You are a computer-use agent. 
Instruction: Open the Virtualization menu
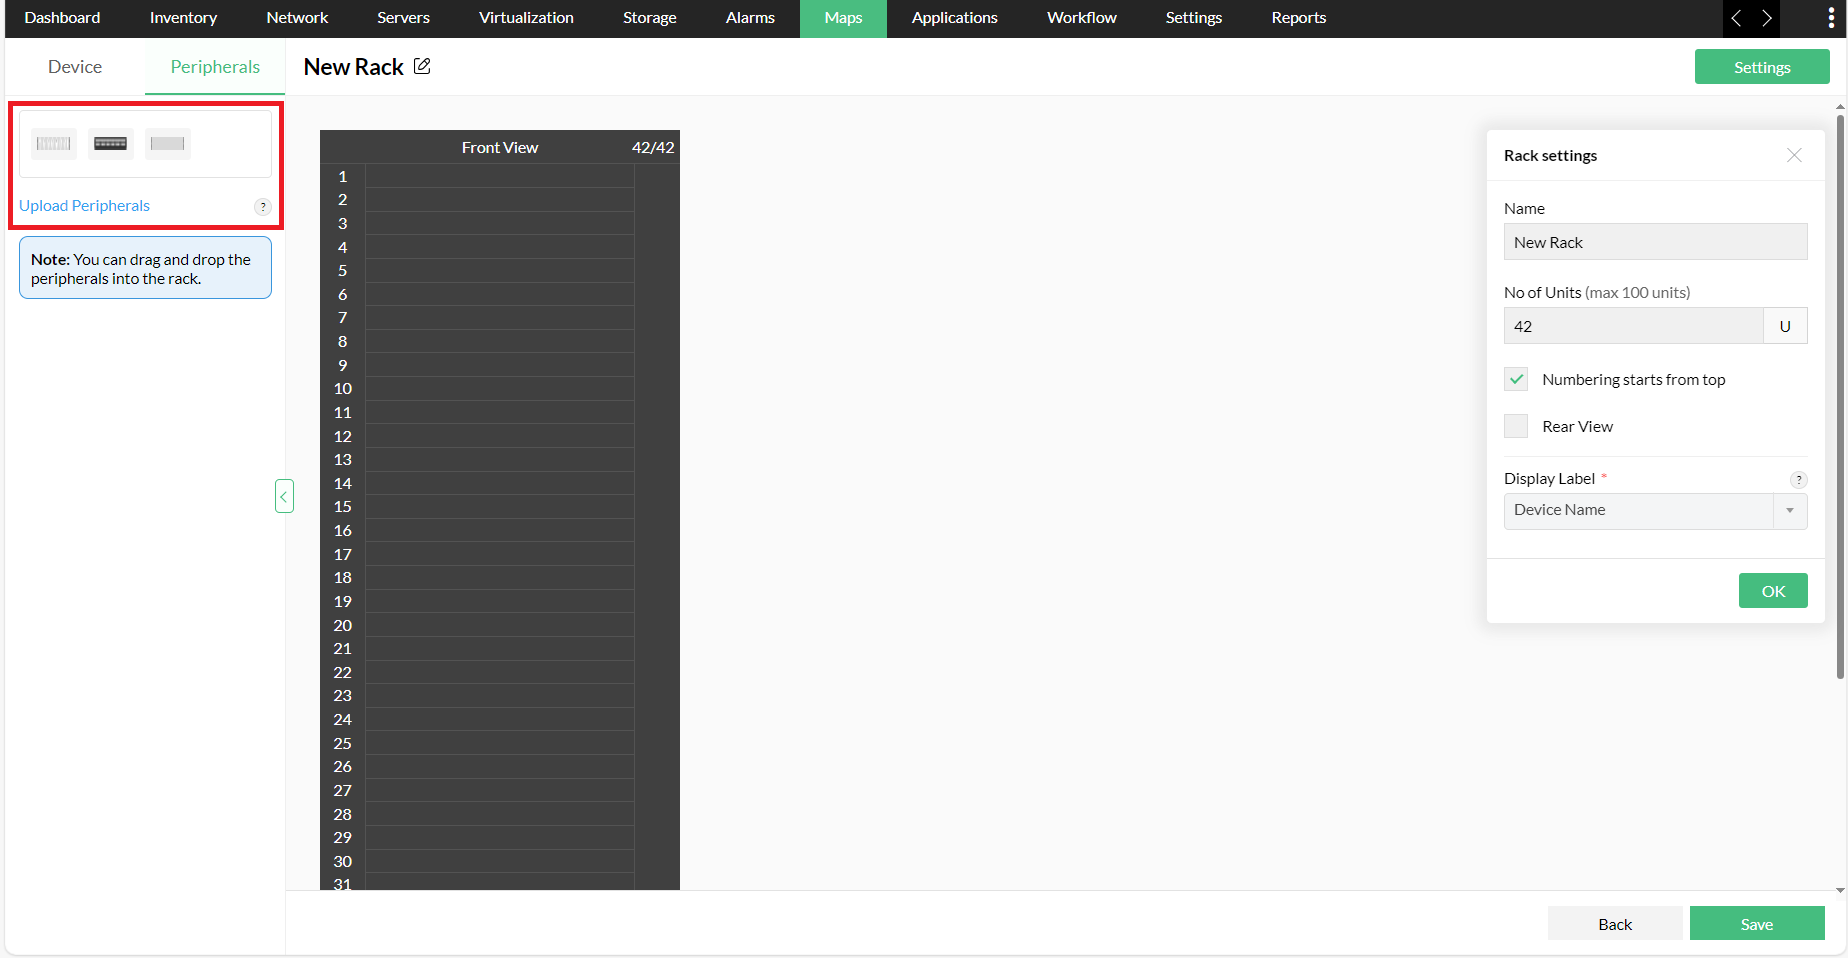pyautogui.click(x=526, y=18)
